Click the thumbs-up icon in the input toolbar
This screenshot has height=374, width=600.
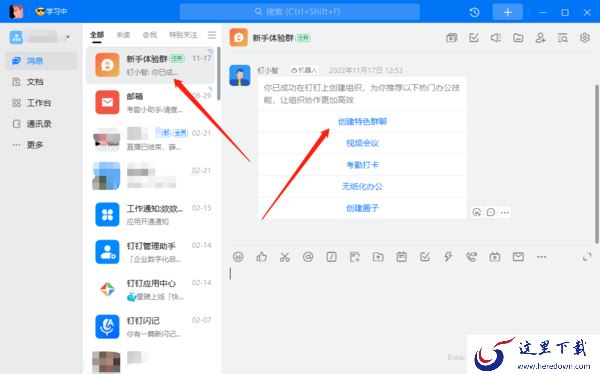(261, 256)
